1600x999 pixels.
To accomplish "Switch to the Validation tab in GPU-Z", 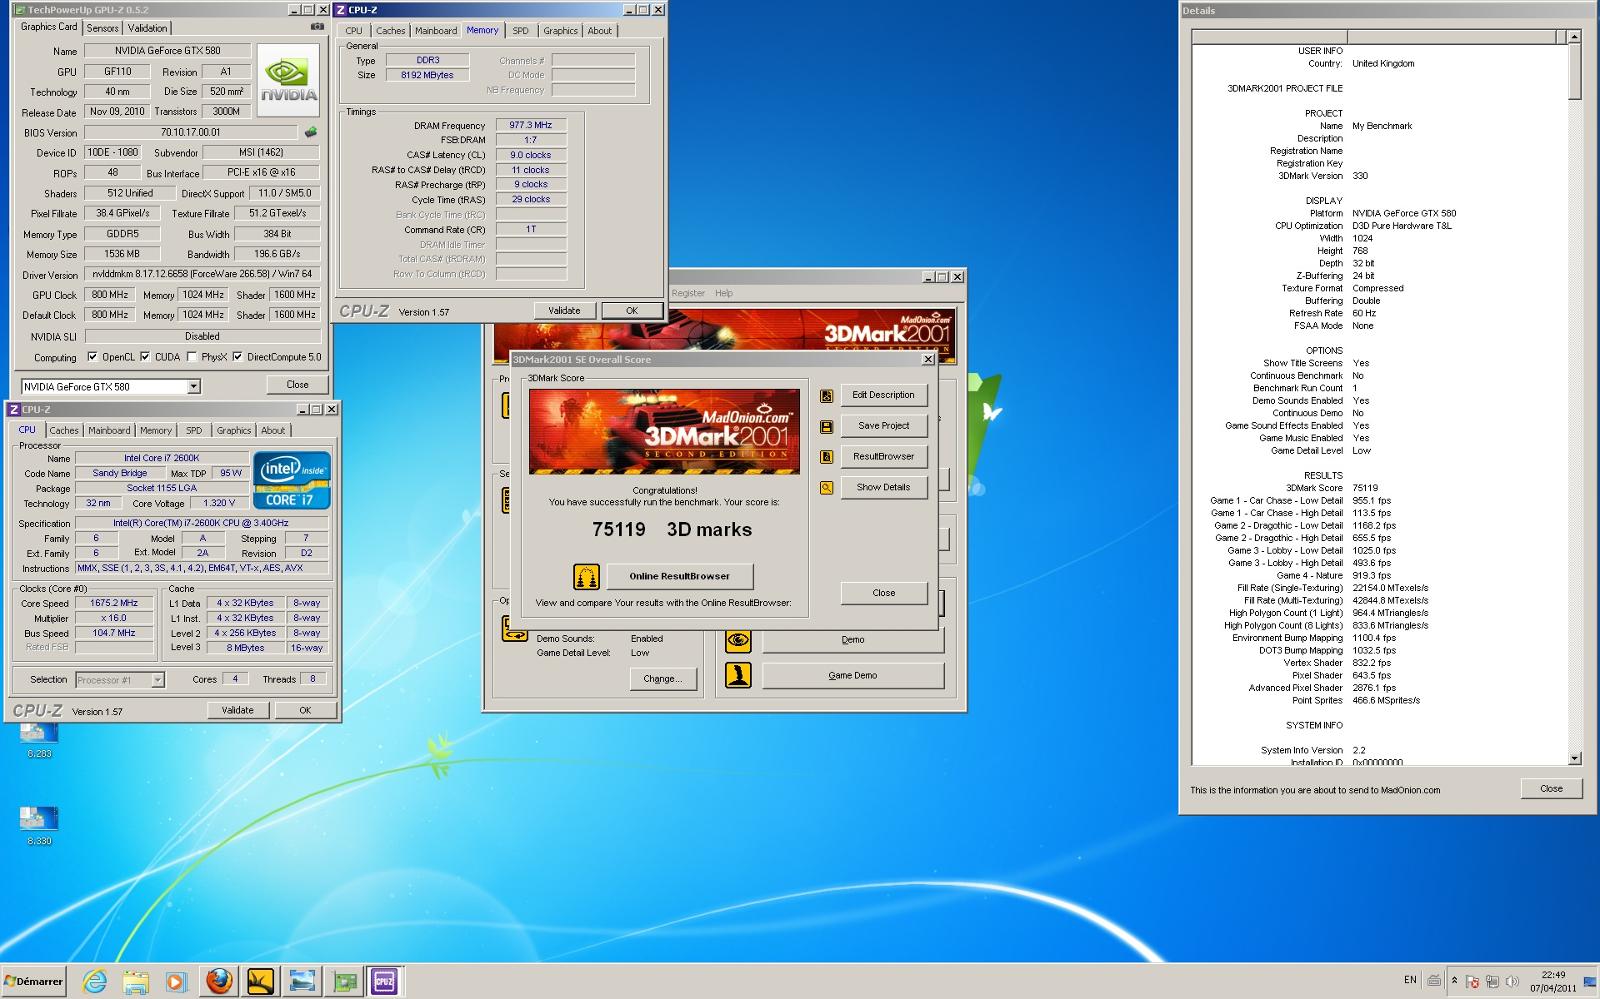I will [147, 28].
